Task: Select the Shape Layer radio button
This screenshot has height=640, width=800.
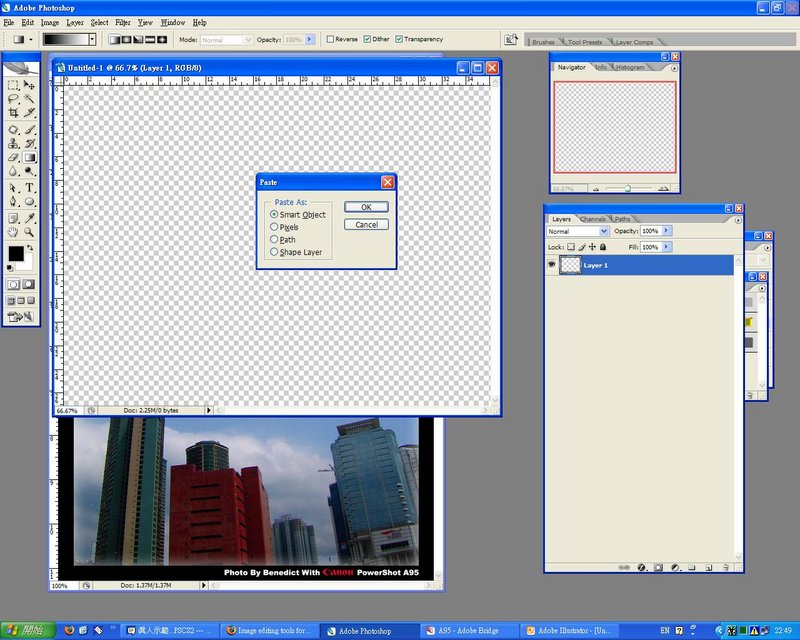Action: (x=274, y=253)
